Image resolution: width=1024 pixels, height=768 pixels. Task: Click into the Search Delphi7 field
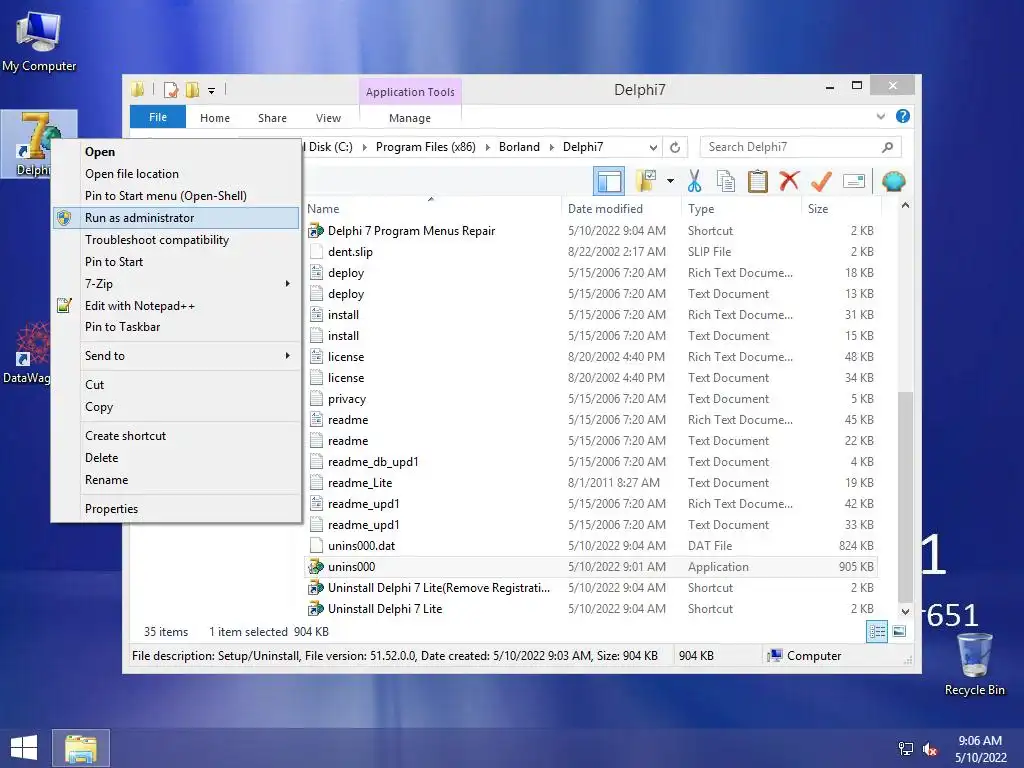click(x=800, y=148)
